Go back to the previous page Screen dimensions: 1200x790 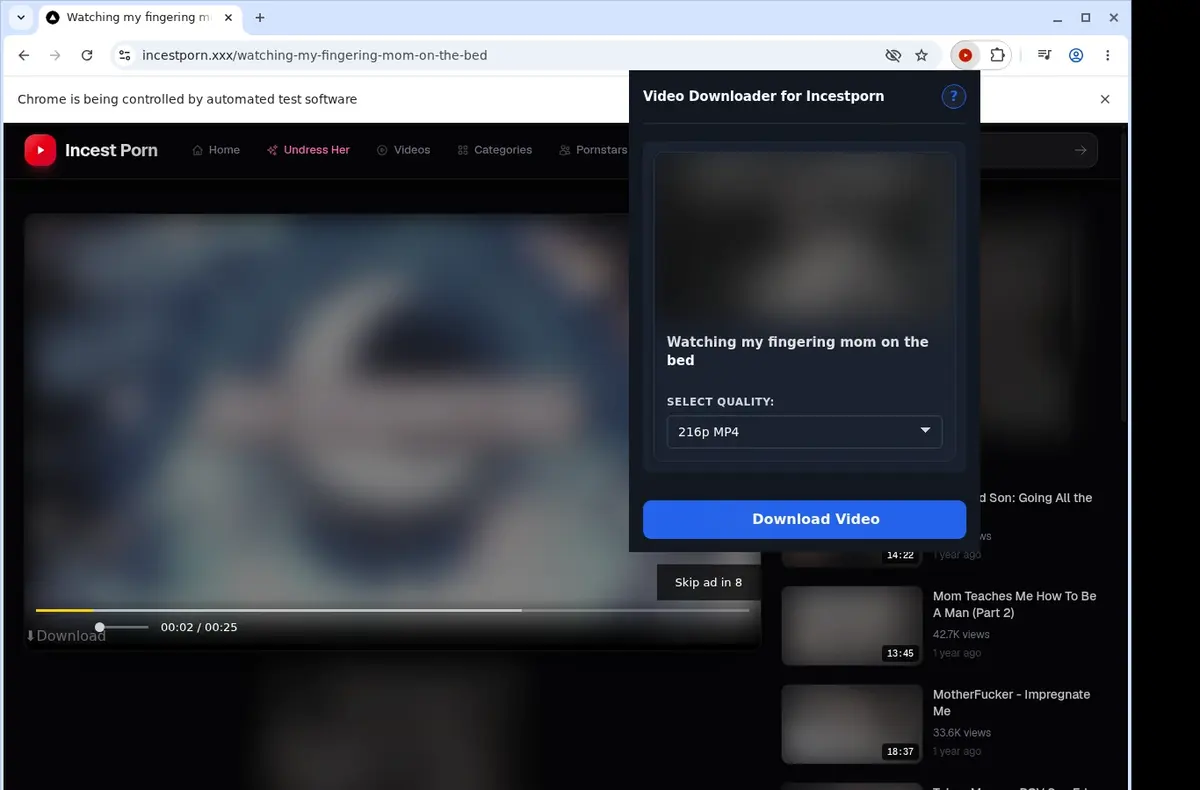[x=24, y=56]
